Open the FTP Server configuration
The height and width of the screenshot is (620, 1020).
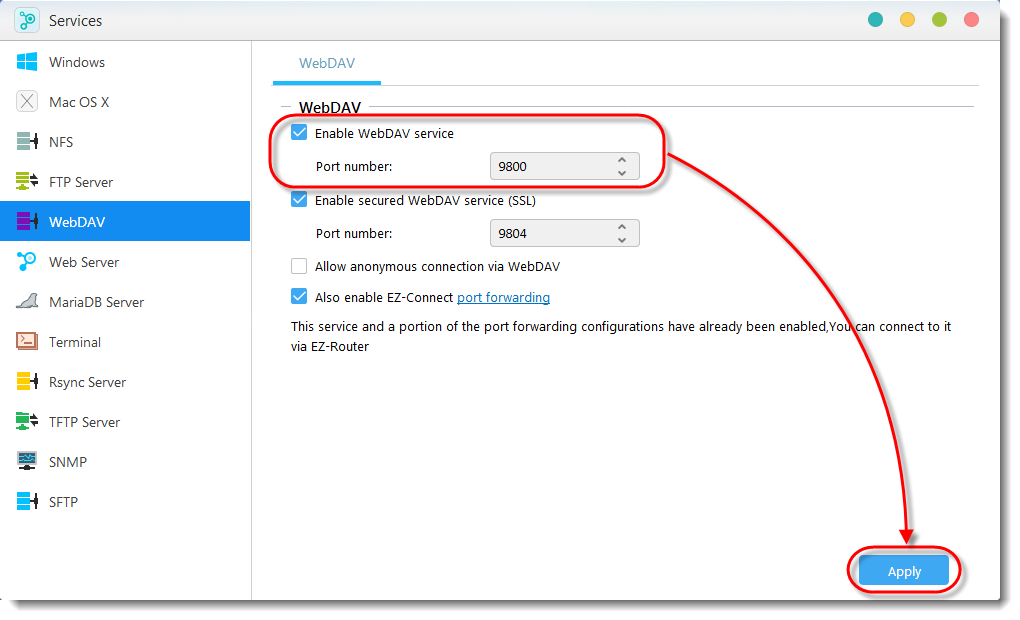point(30,181)
